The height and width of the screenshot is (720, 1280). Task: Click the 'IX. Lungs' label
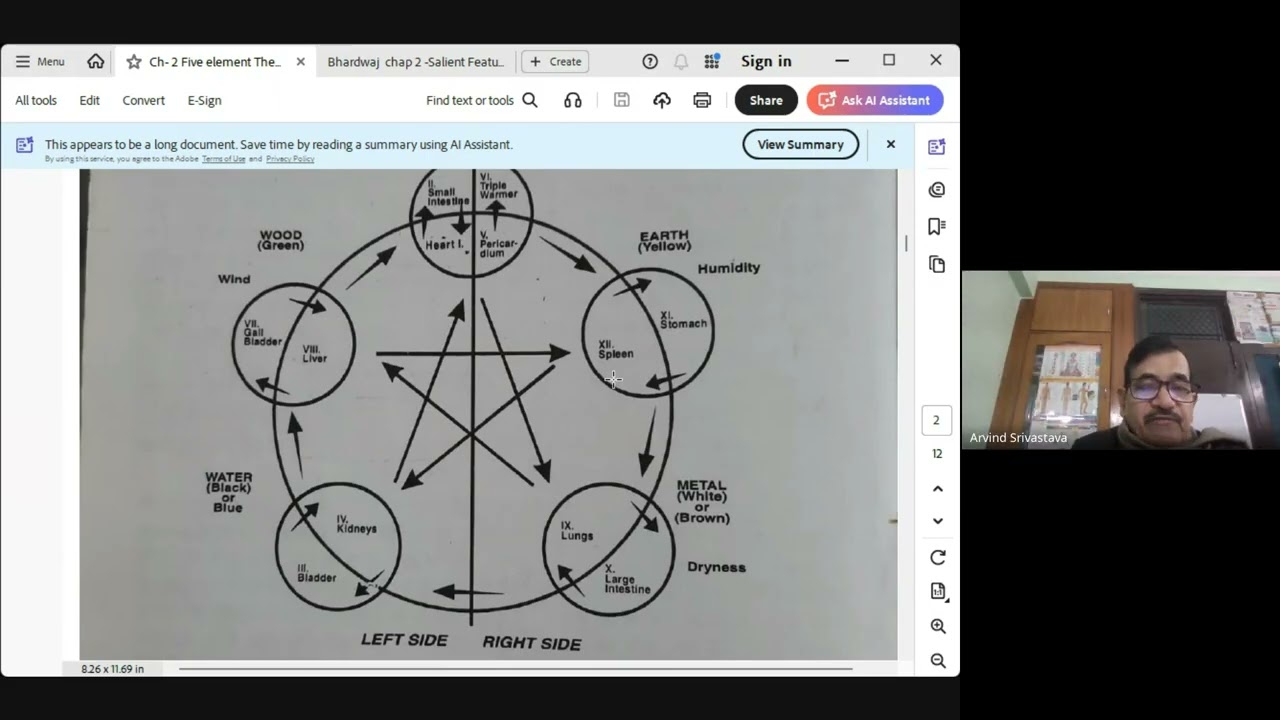(x=577, y=530)
